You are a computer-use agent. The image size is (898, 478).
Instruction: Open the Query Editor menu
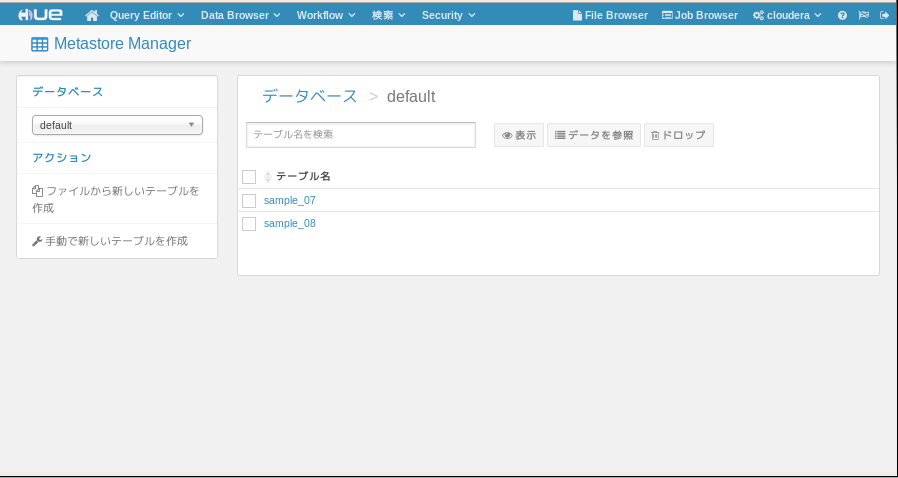pyautogui.click(x=147, y=15)
